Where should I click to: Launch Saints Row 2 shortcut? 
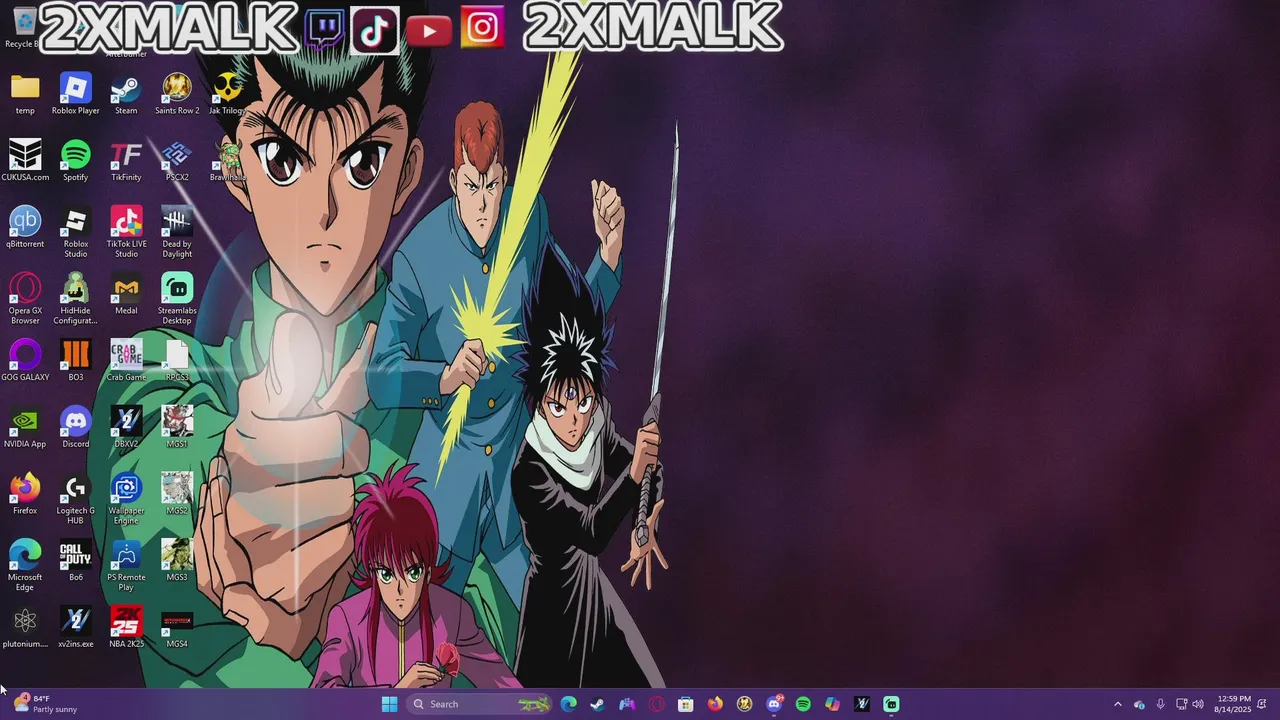tap(177, 94)
